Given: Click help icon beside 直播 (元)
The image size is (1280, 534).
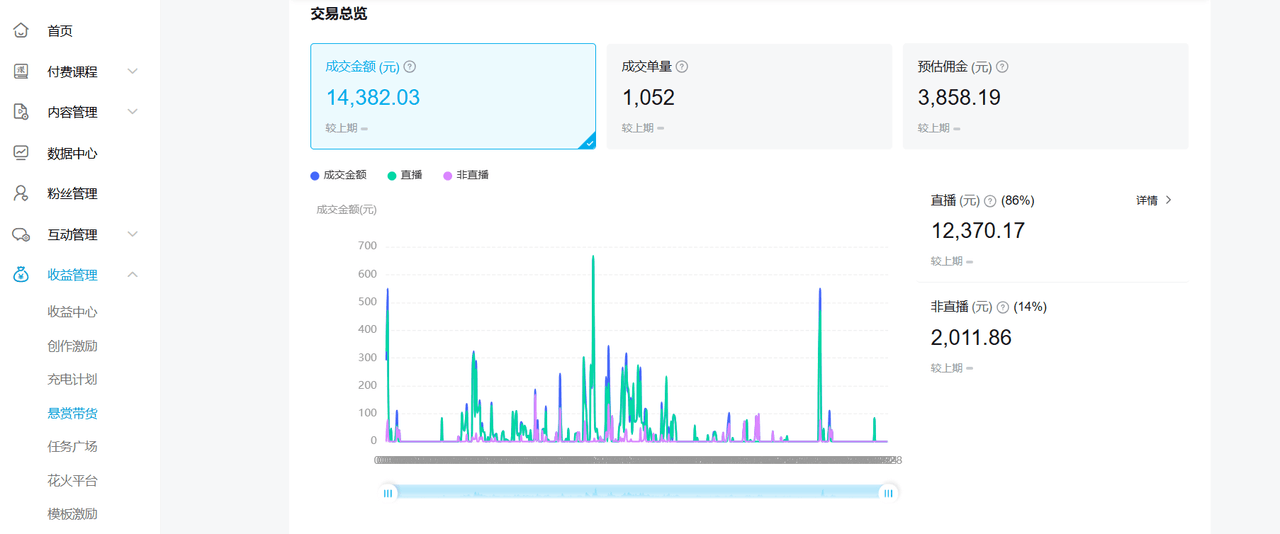Looking at the screenshot, I should [x=990, y=201].
